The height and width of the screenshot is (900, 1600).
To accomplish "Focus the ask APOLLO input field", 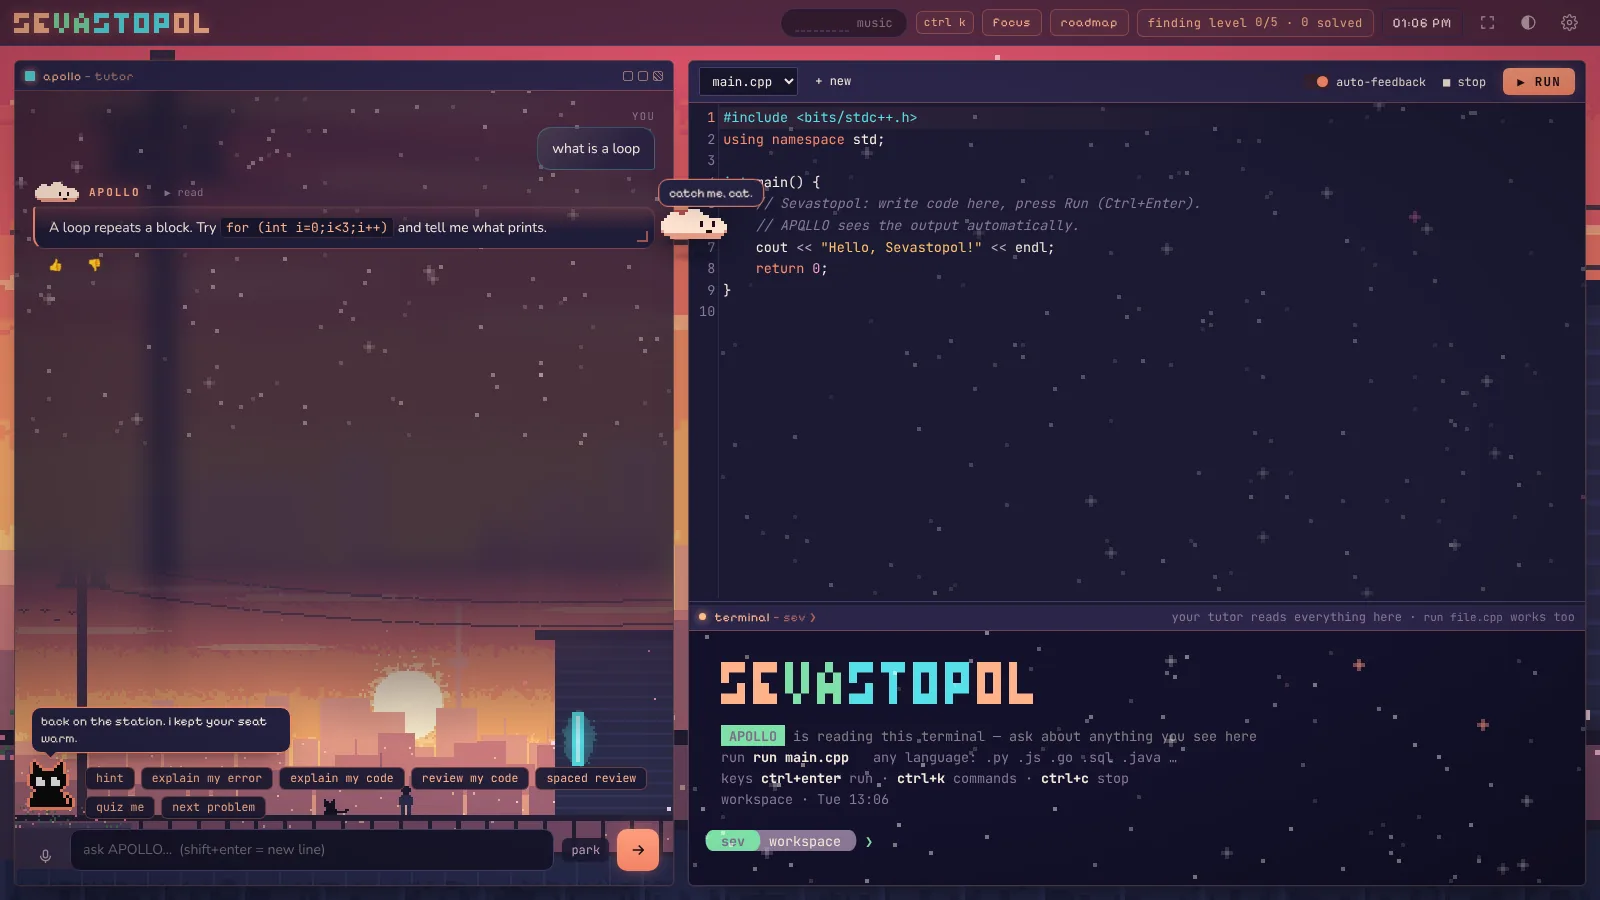I will [311, 850].
